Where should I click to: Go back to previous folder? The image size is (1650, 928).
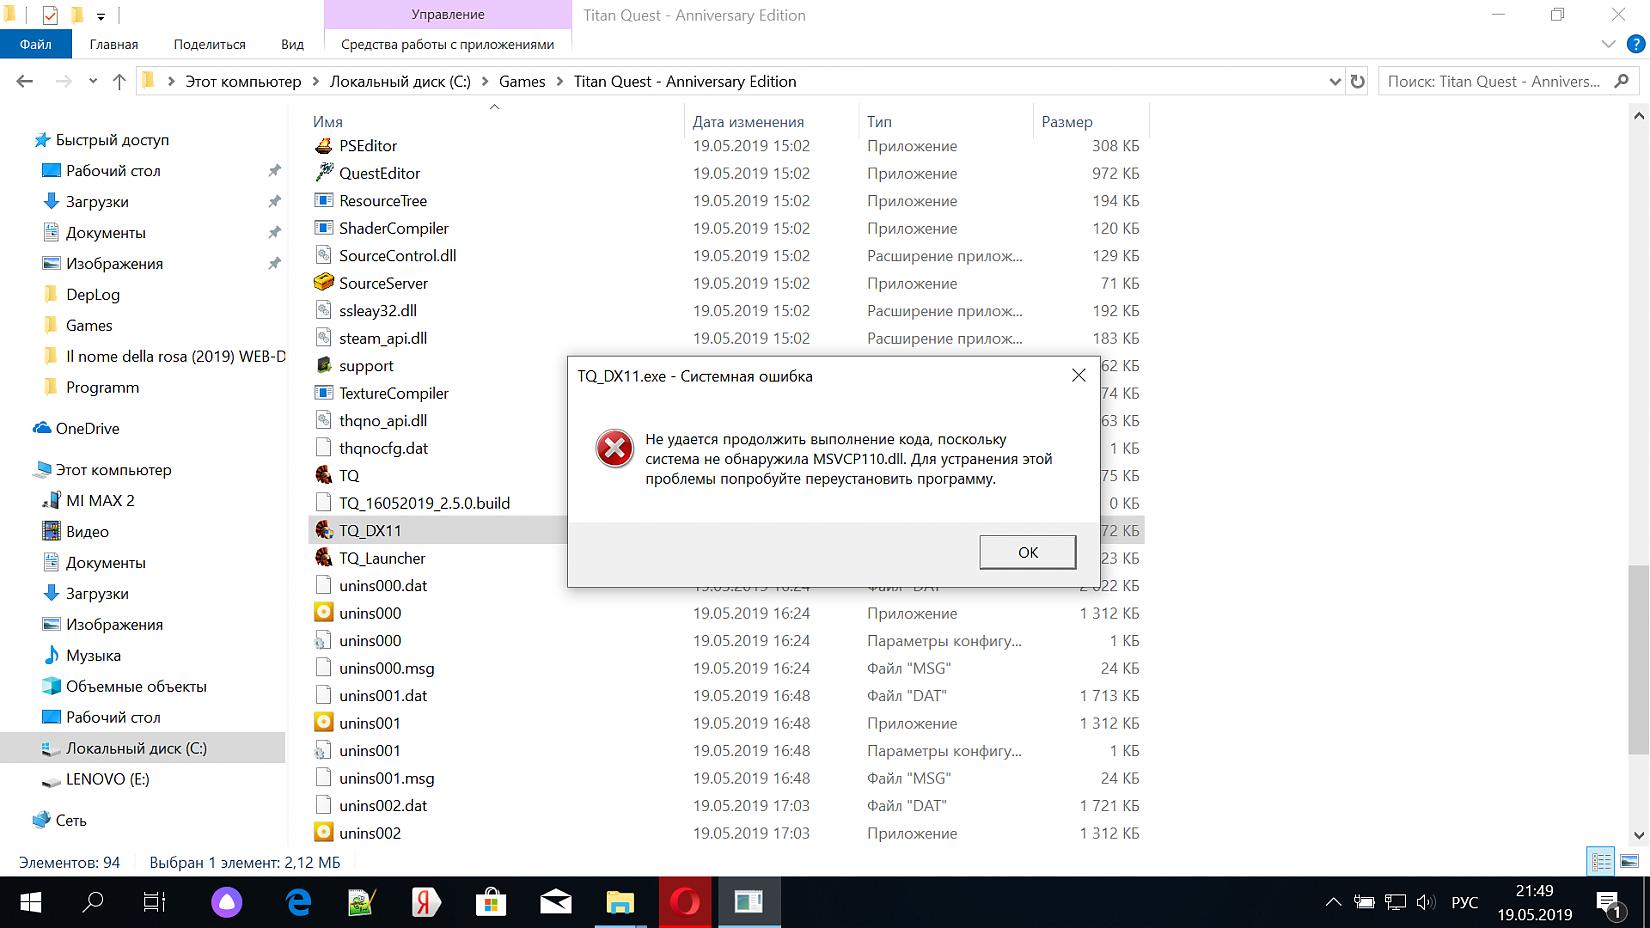[x=25, y=82]
